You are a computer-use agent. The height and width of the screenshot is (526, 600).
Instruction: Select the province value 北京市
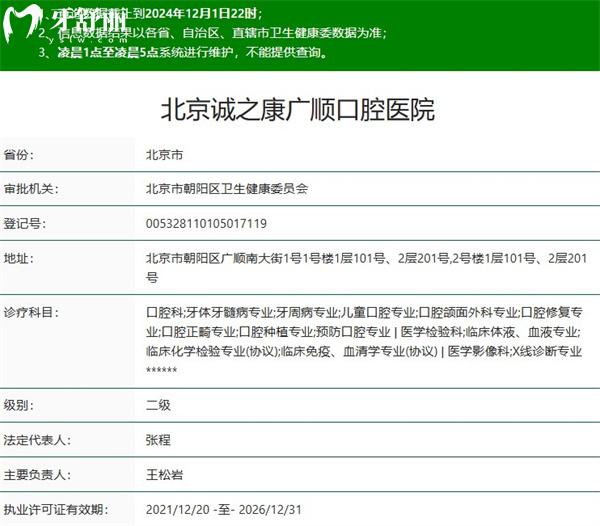pos(164,155)
